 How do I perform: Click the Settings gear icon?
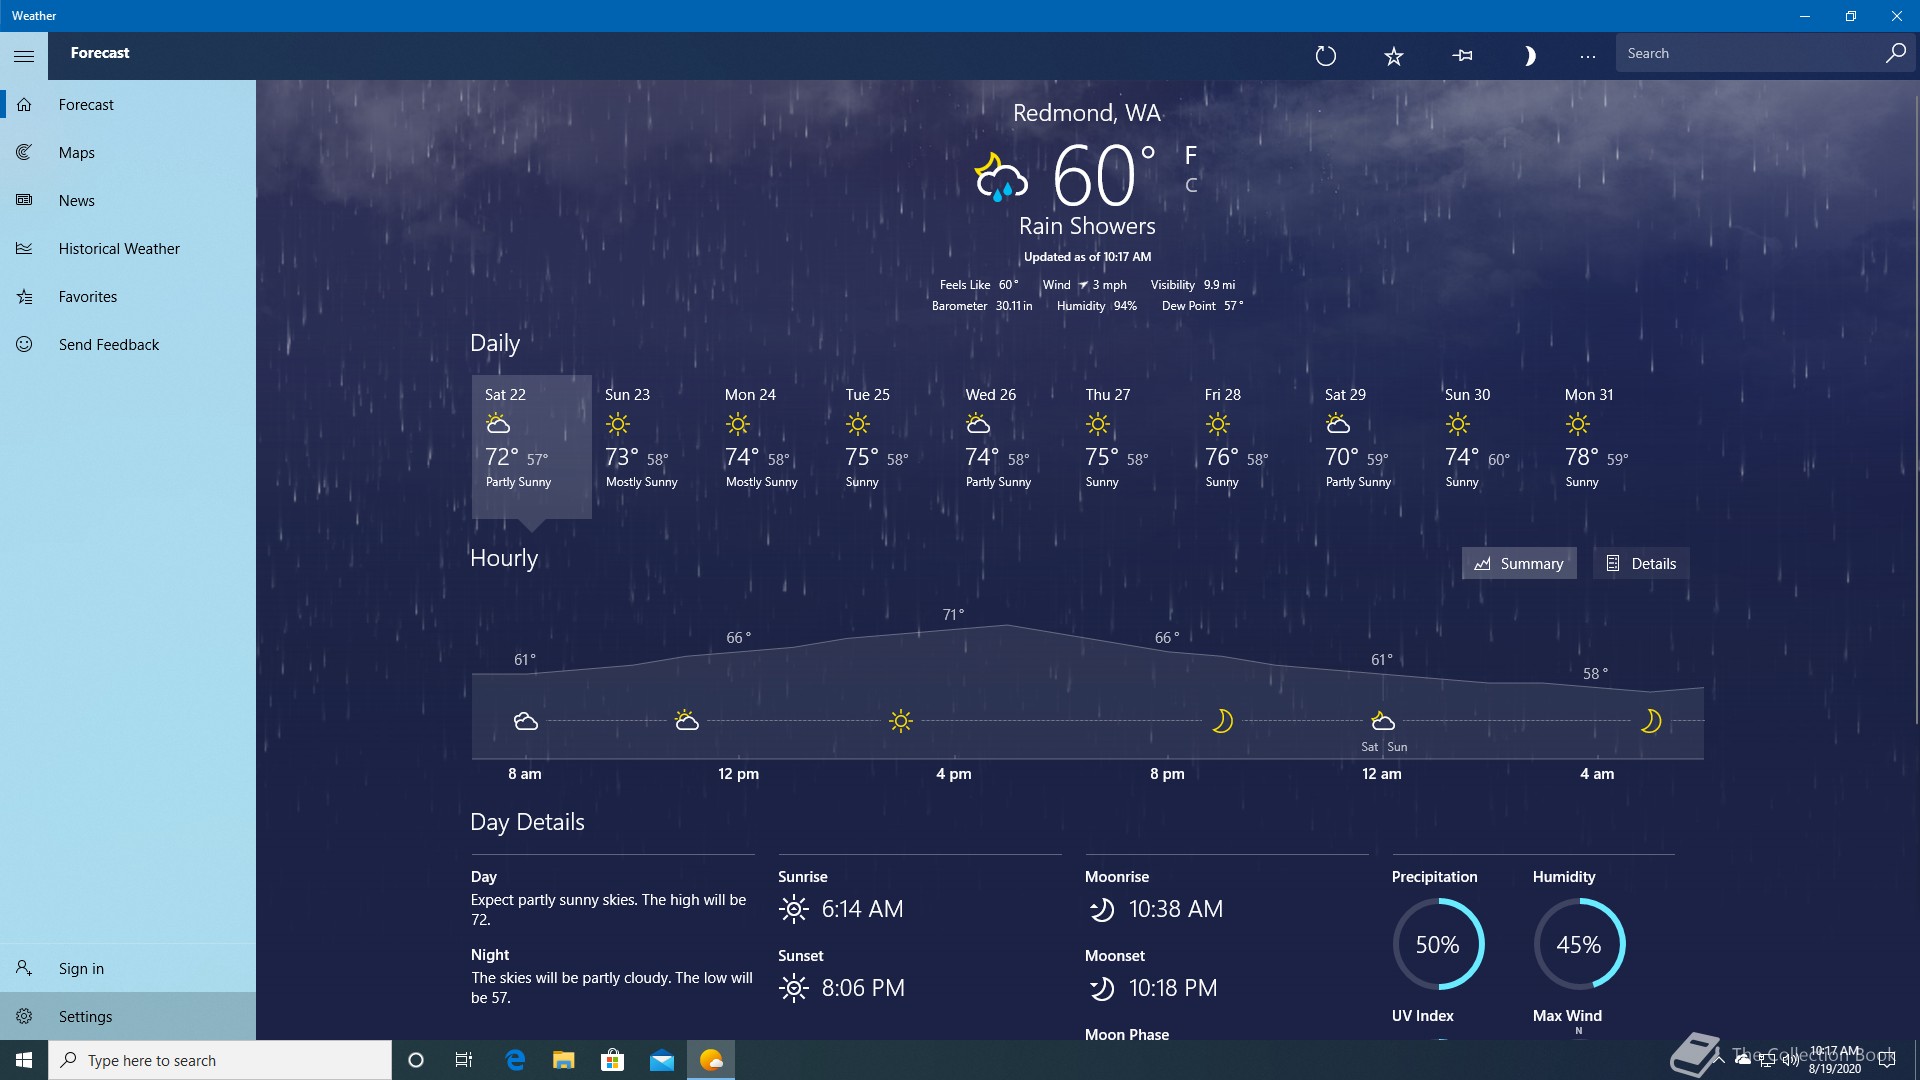[x=24, y=1016]
